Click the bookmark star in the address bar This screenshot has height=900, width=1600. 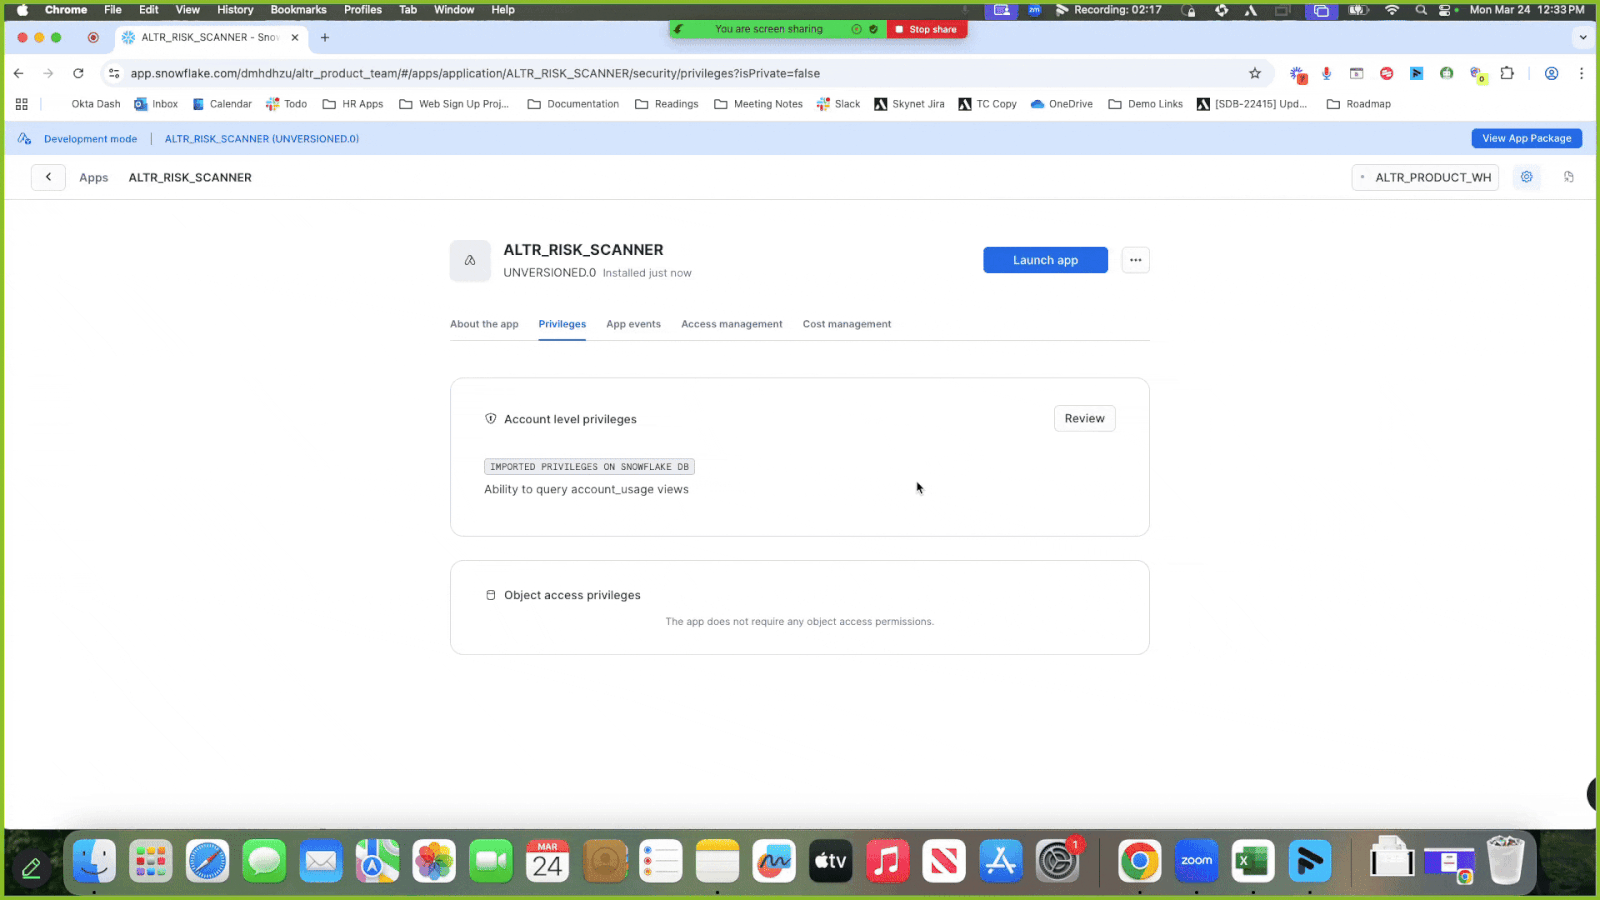[1255, 73]
